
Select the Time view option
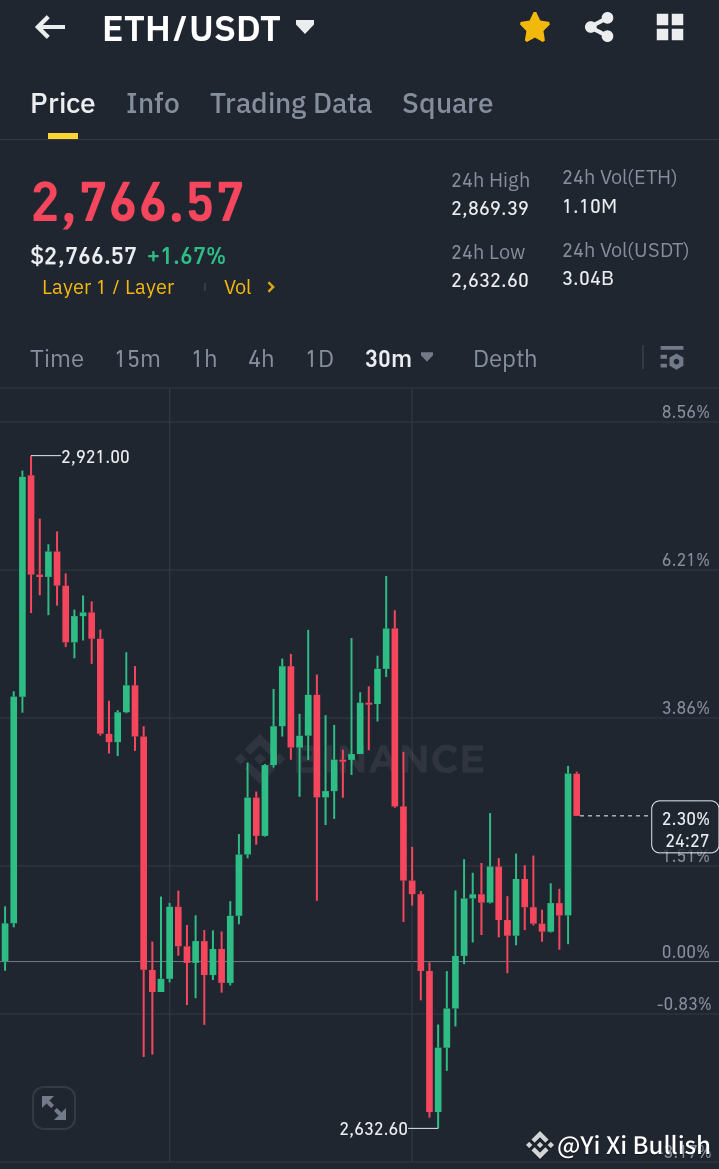pos(56,358)
